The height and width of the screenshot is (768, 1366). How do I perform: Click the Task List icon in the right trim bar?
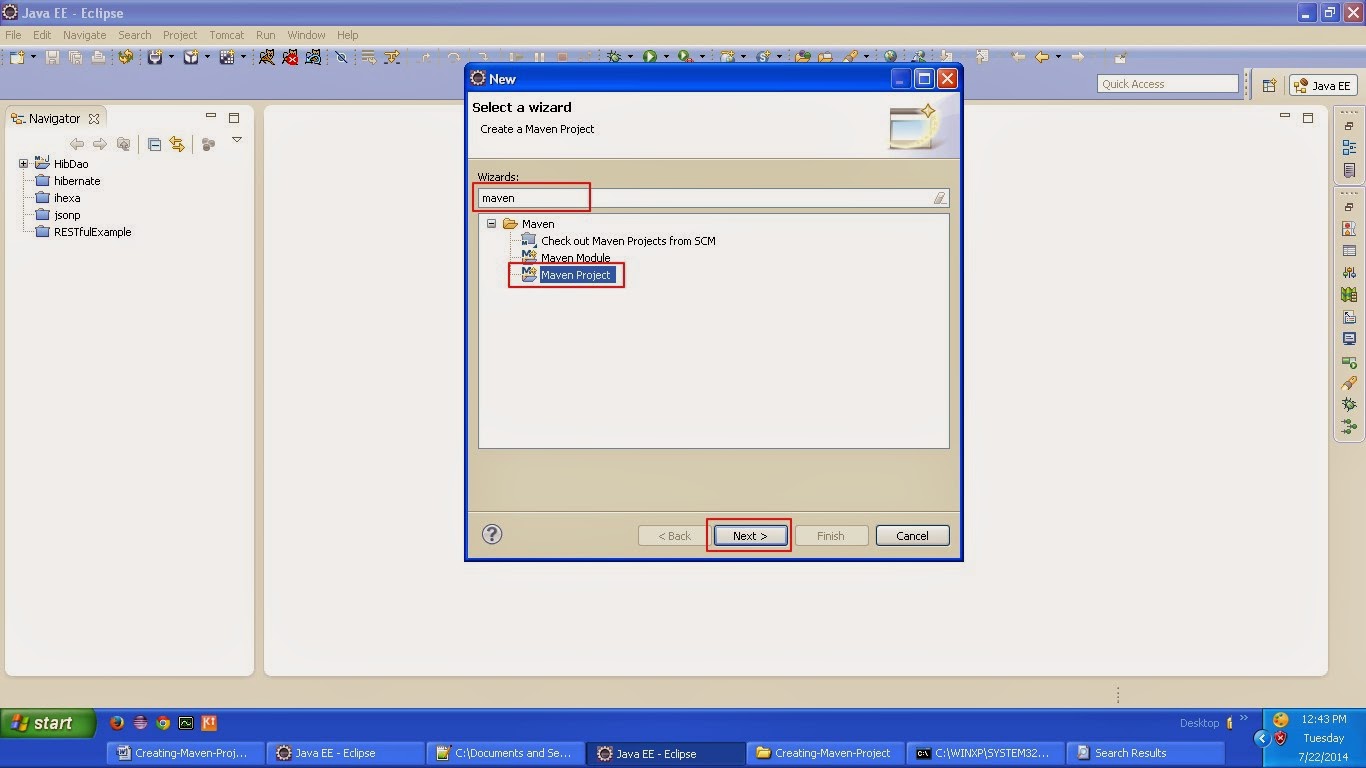point(1349,171)
